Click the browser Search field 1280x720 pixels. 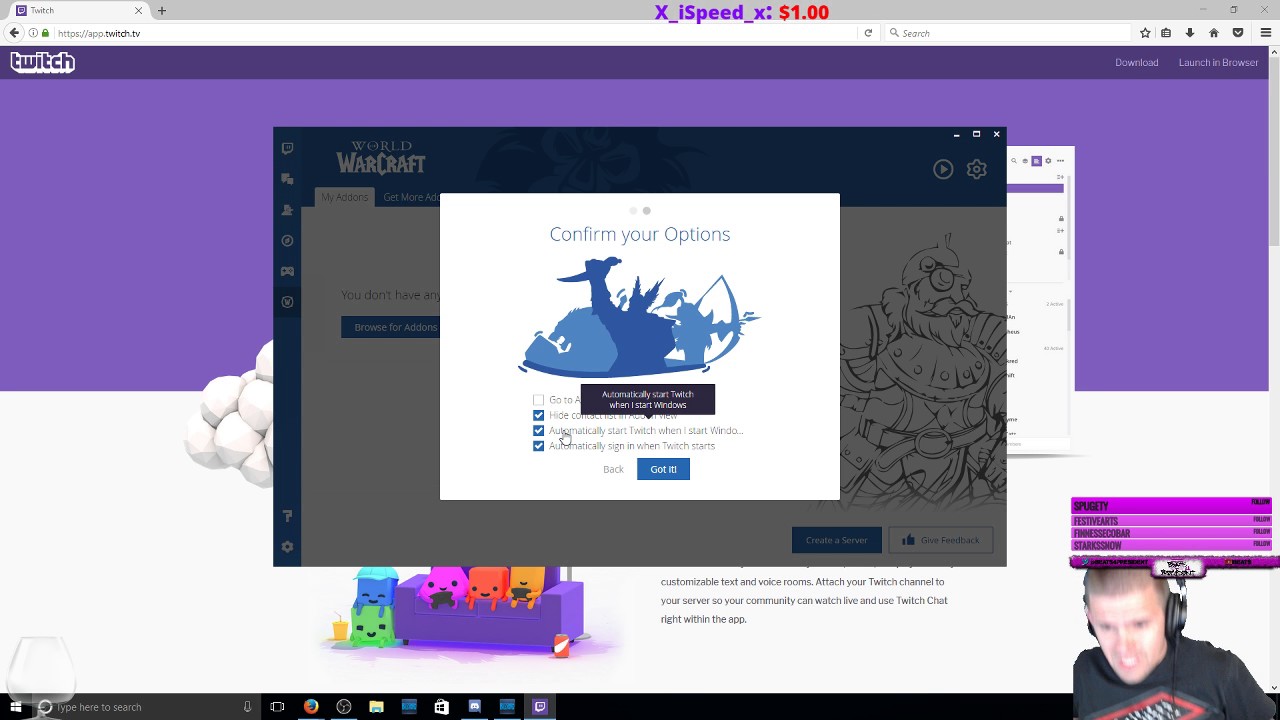pos(1007,33)
